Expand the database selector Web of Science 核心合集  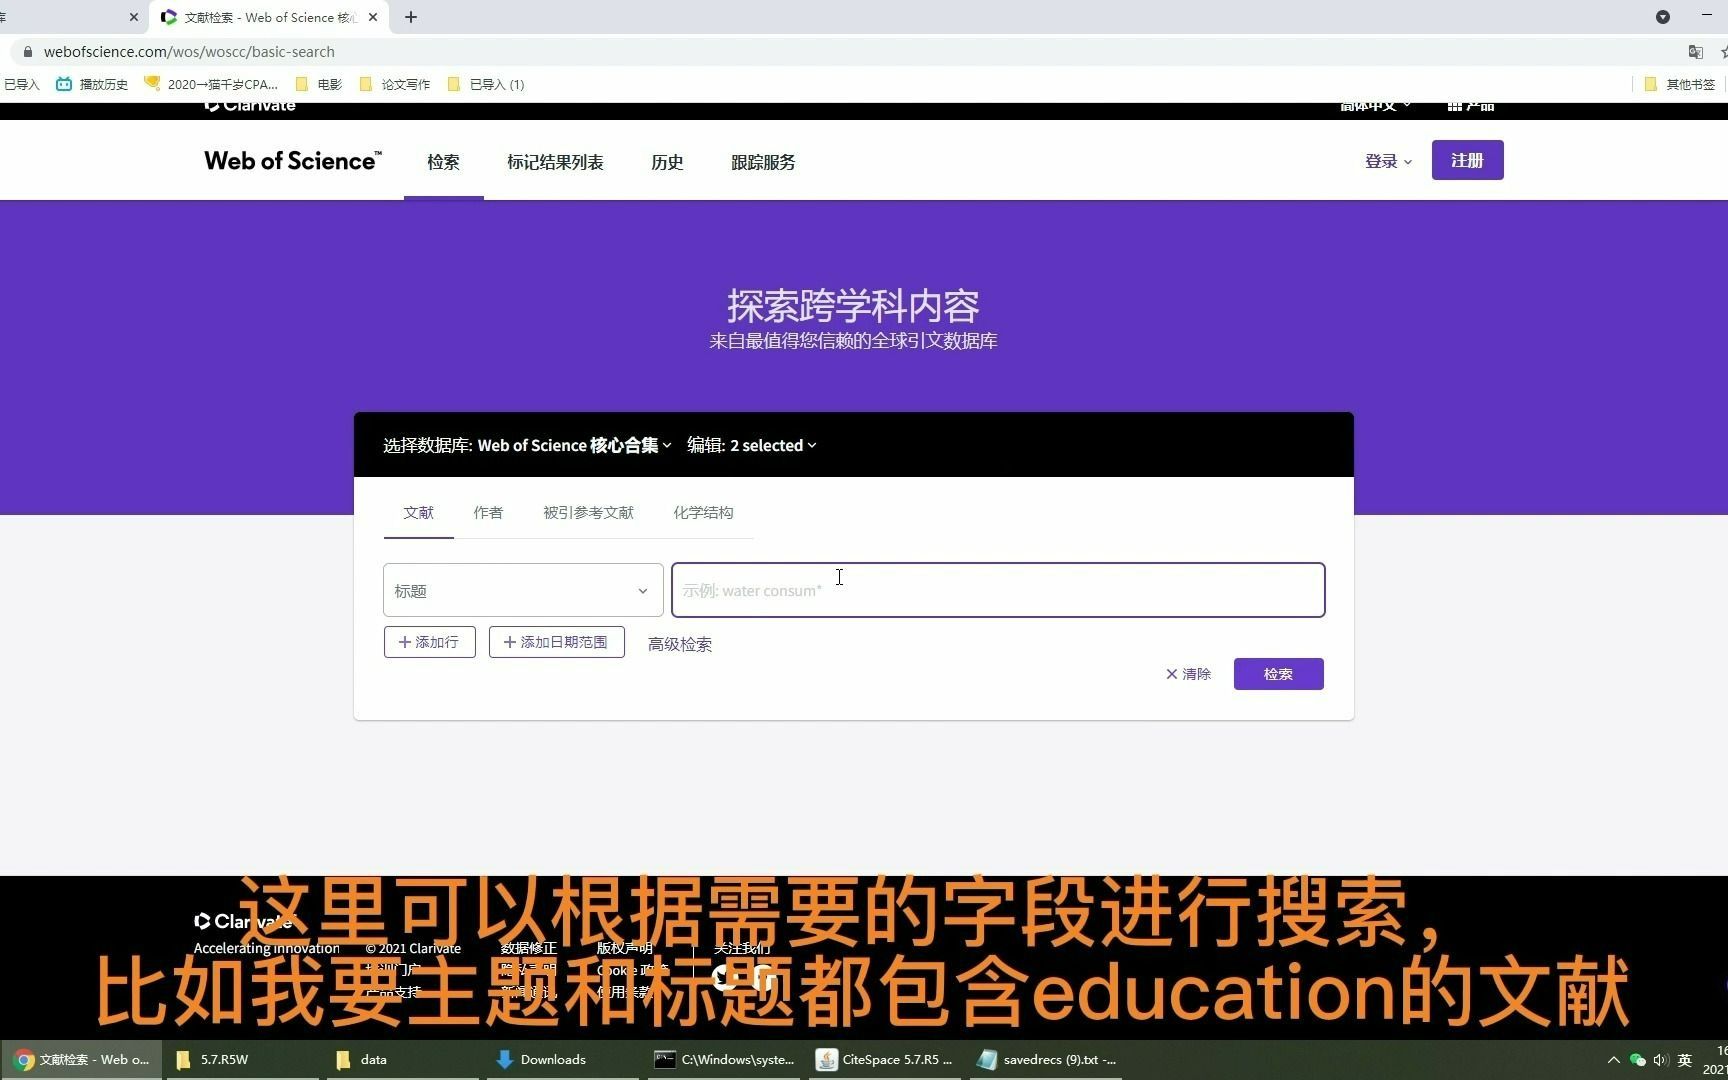point(574,445)
